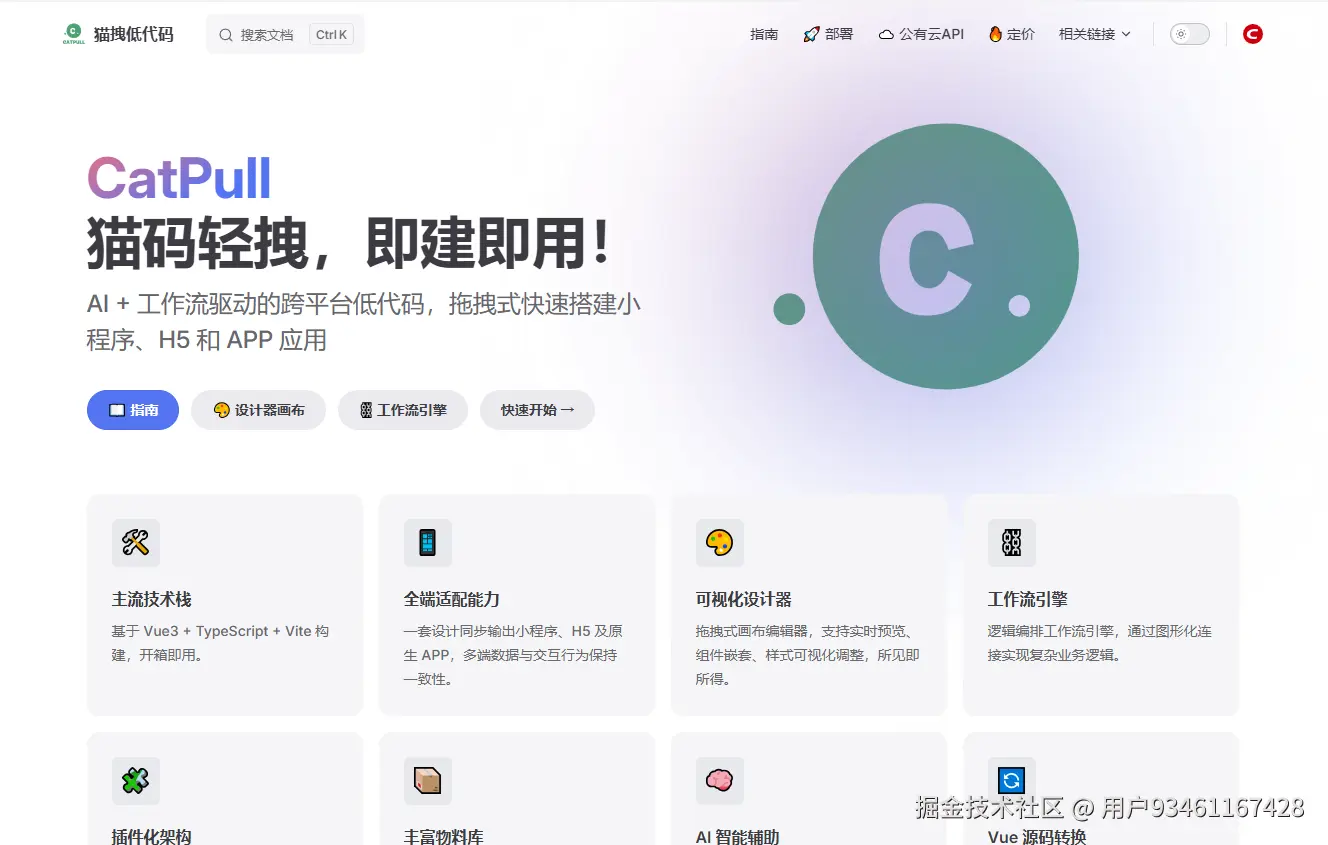Click the 插件化架构 card title
The height and width of the screenshot is (845, 1328).
click(x=152, y=836)
